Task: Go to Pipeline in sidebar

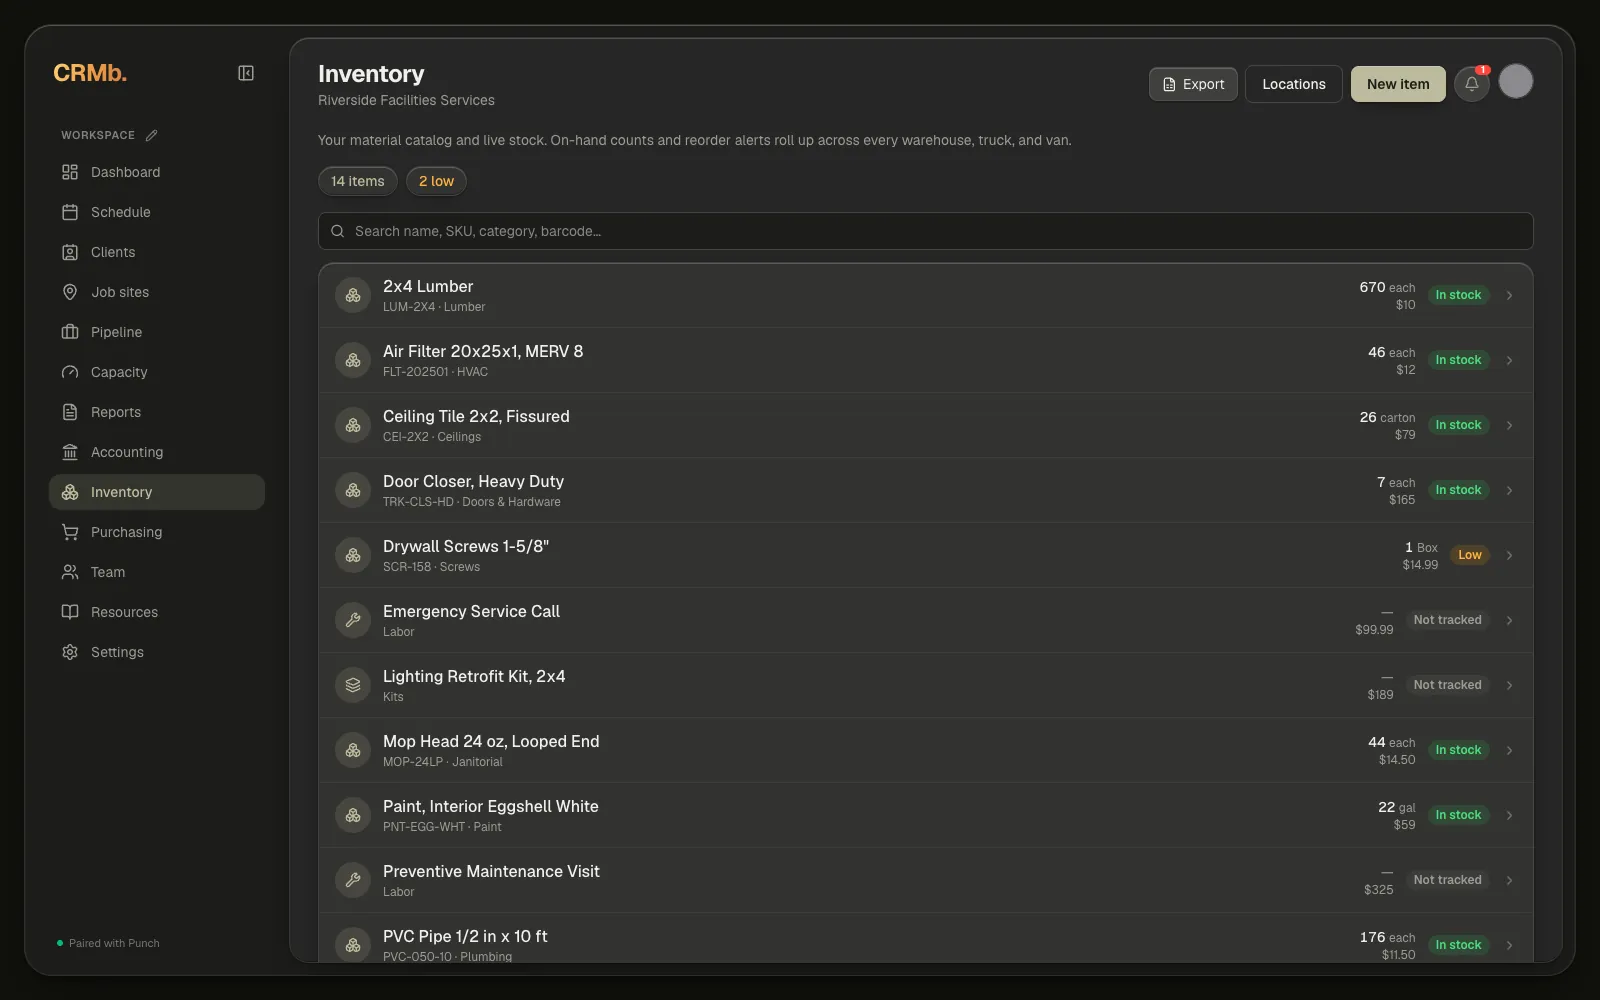Action: [157, 332]
